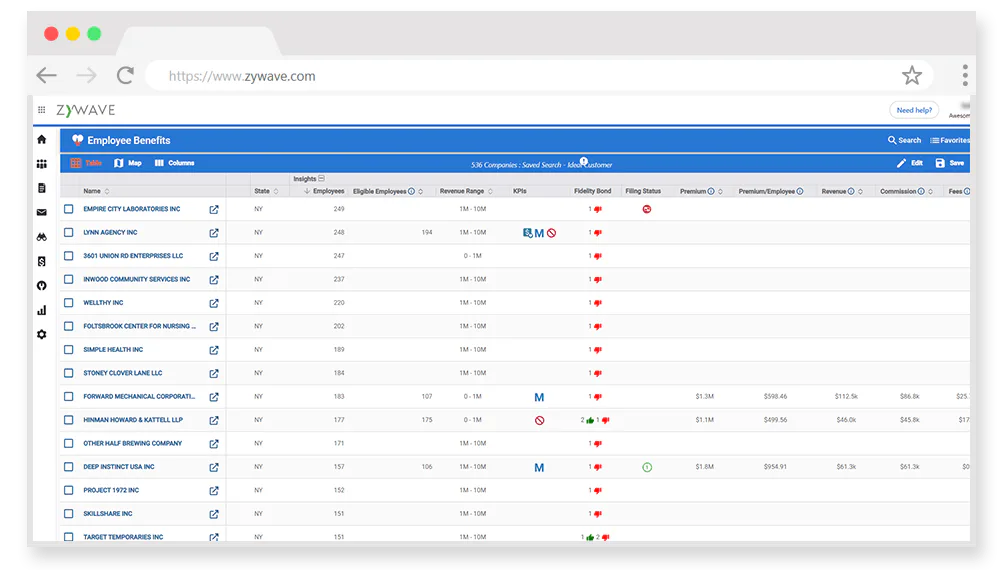Select the Other Half Brewing Company checkbox
This screenshot has height=570, width=1000.
click(x=69, y=443)
